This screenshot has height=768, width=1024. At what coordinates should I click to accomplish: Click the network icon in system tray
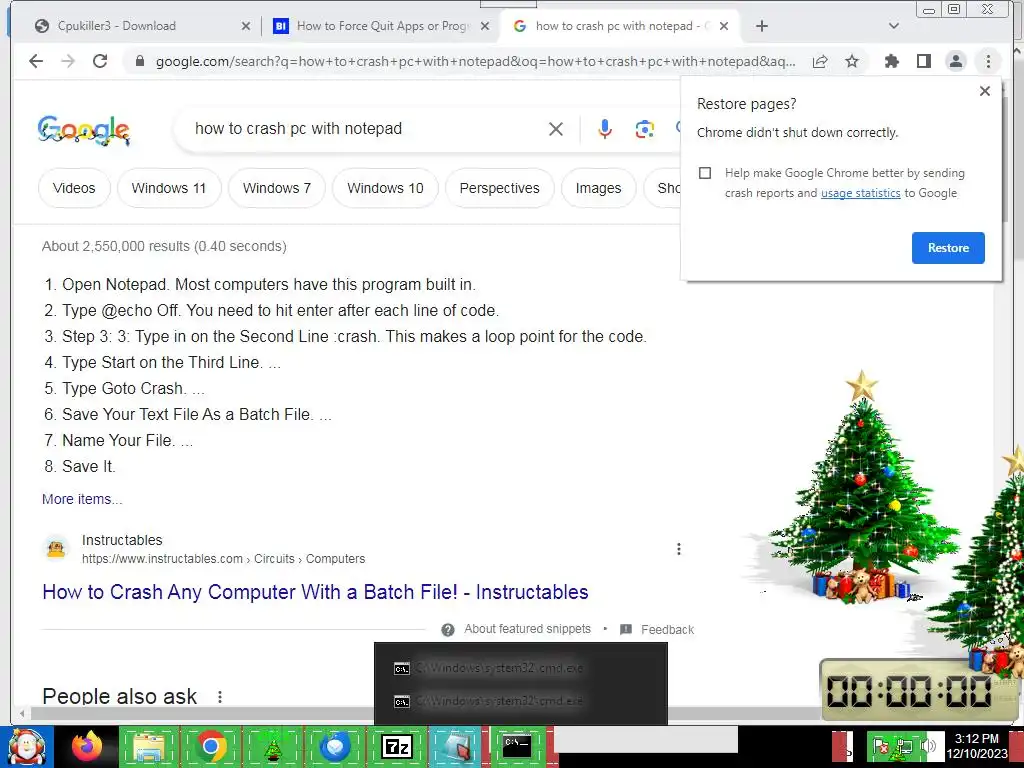[905, 746]
